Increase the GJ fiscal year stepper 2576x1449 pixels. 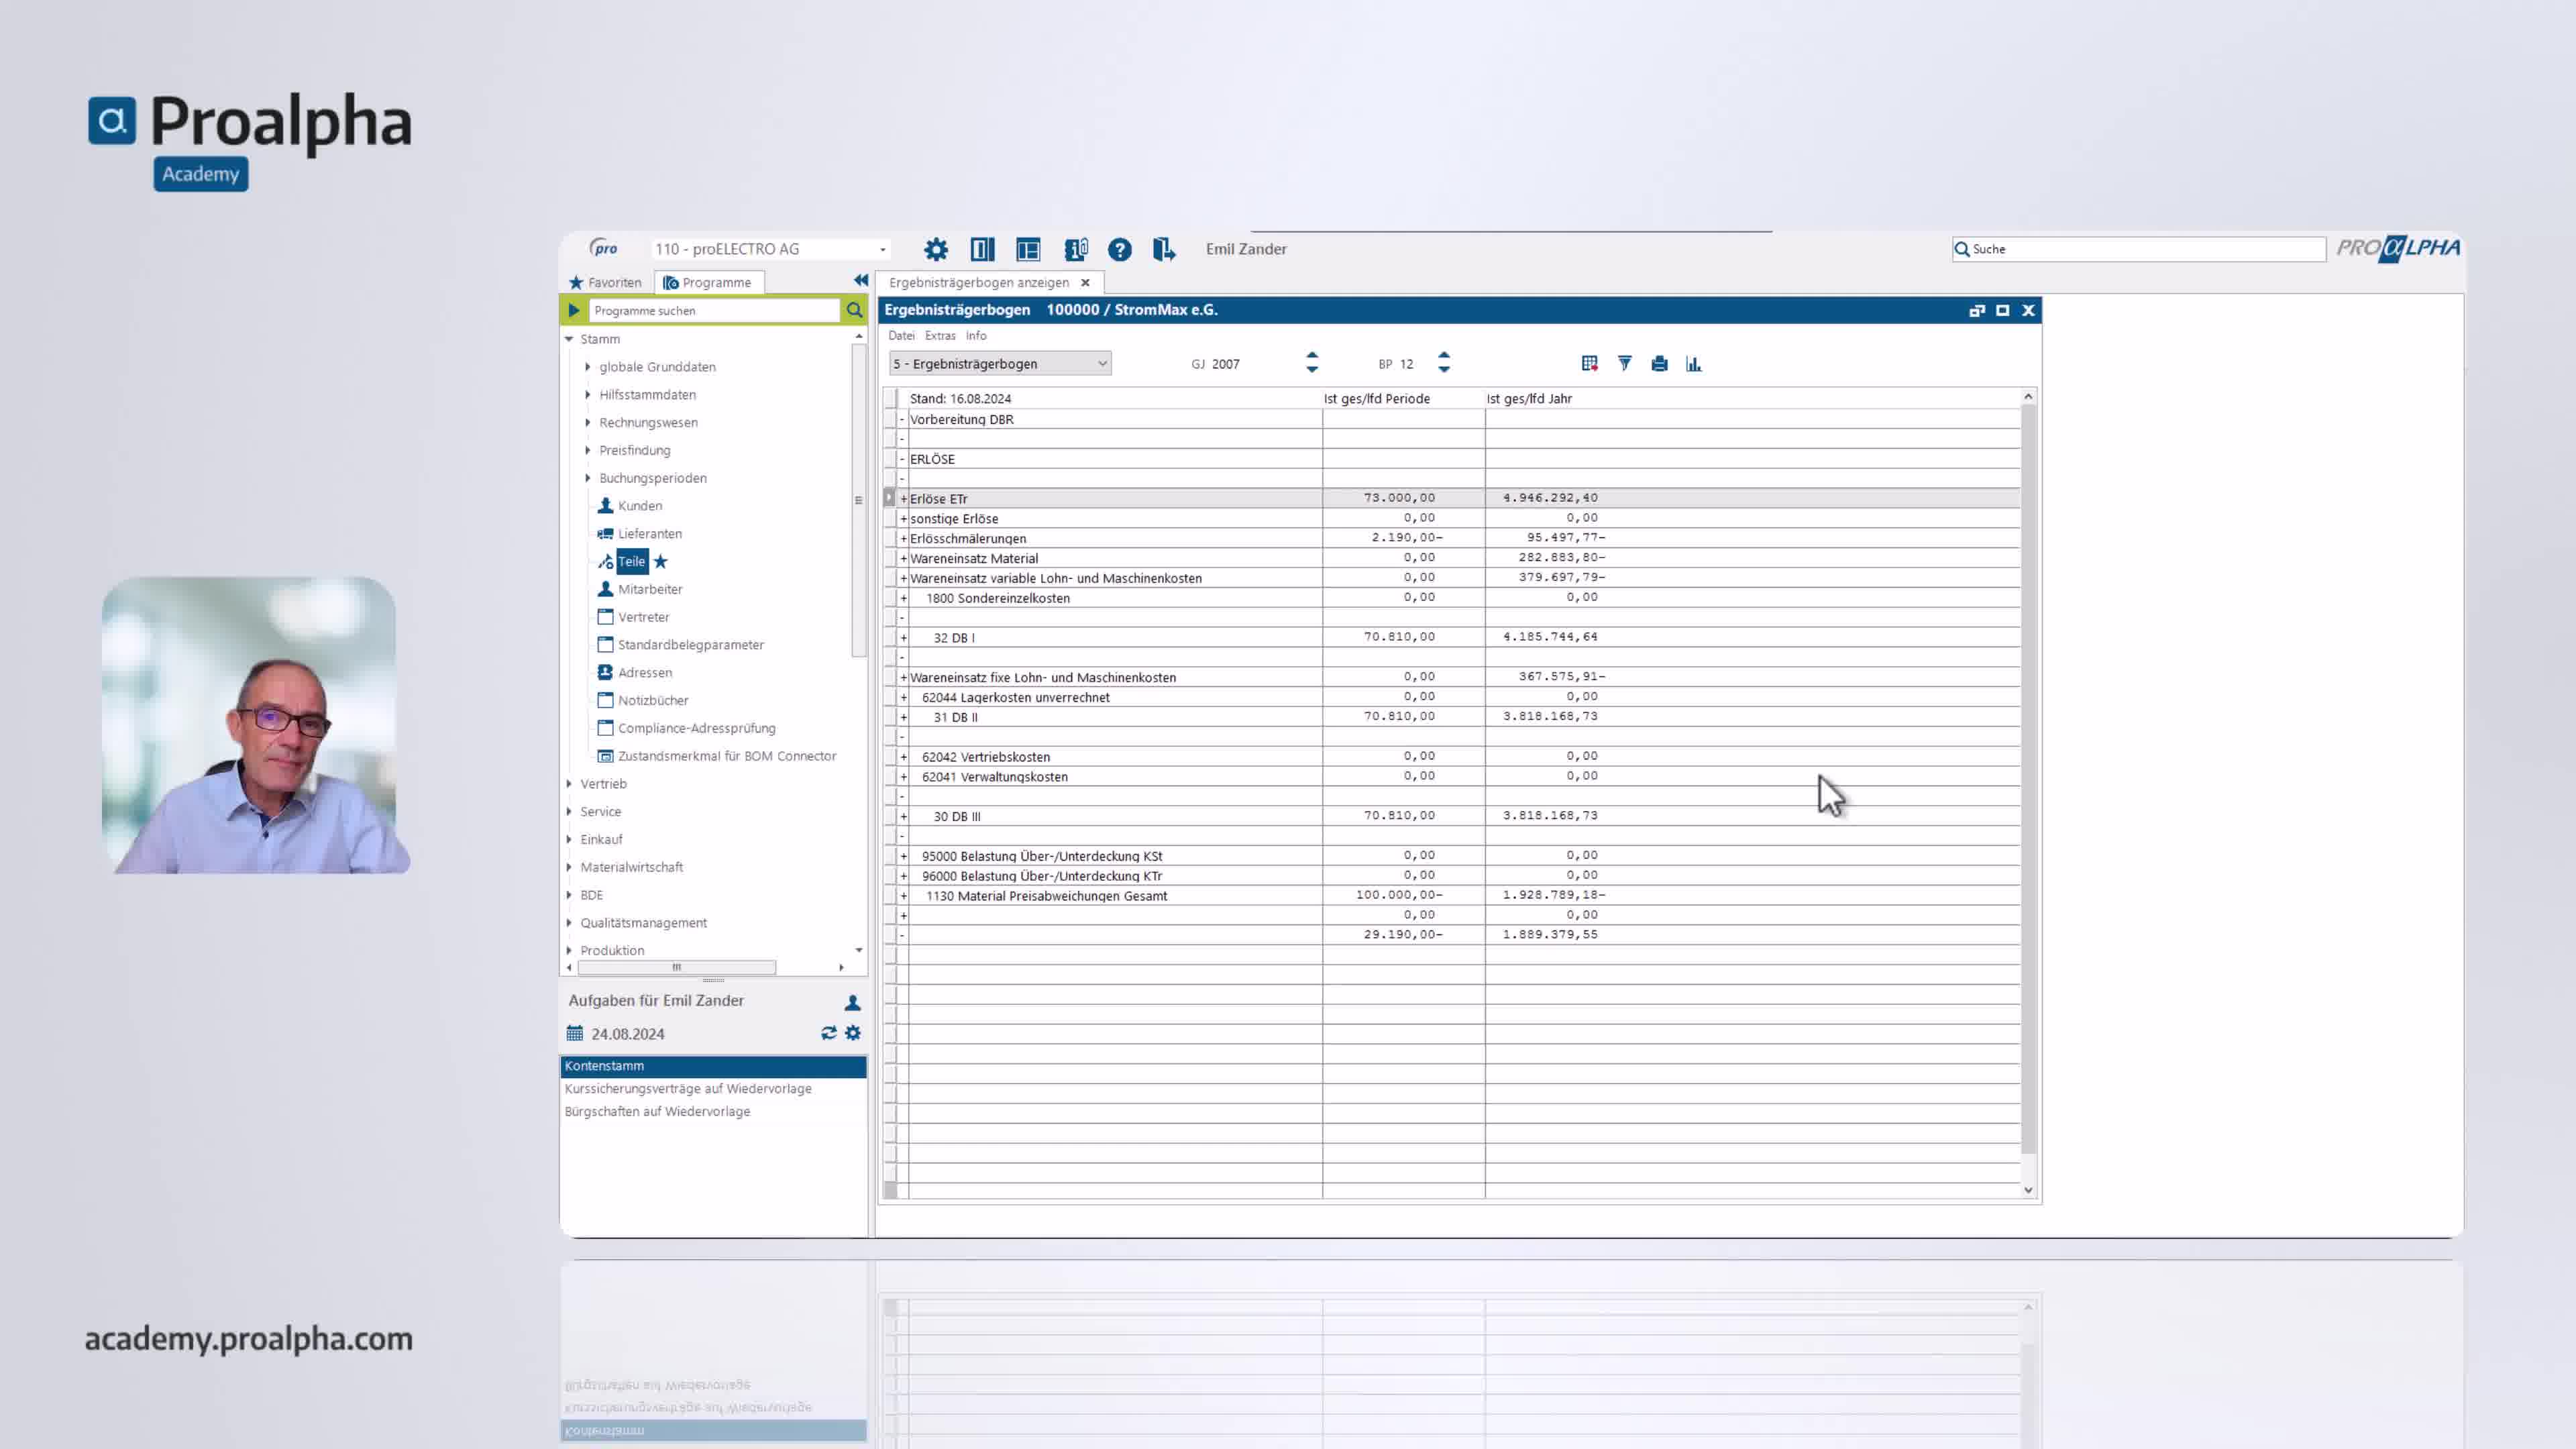pos(1312,356)
